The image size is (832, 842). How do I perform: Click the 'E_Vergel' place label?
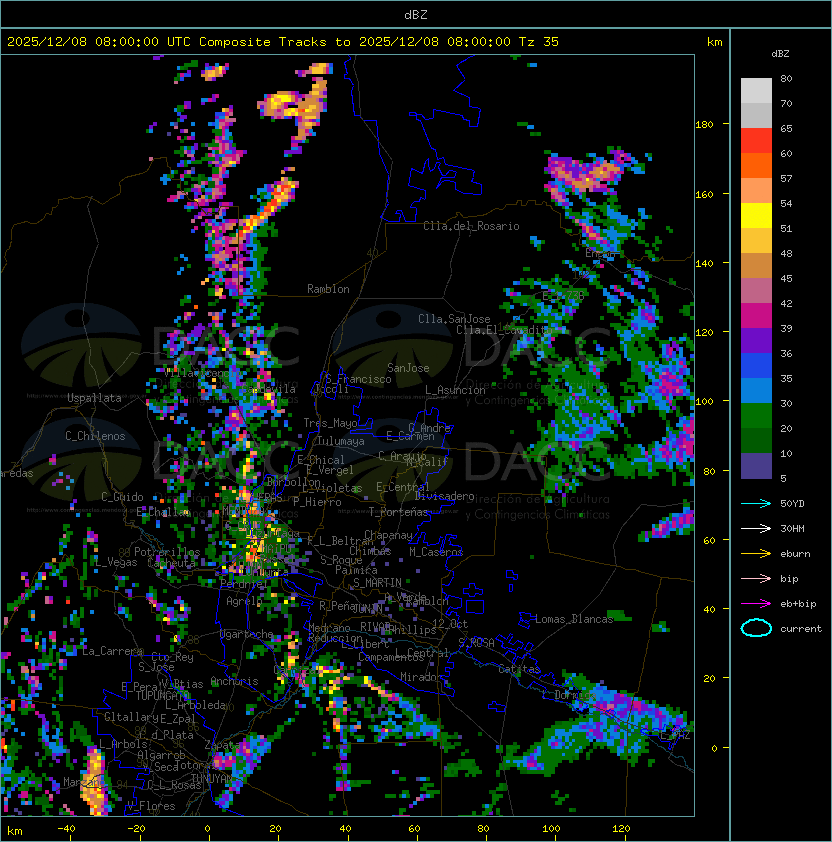330,470
